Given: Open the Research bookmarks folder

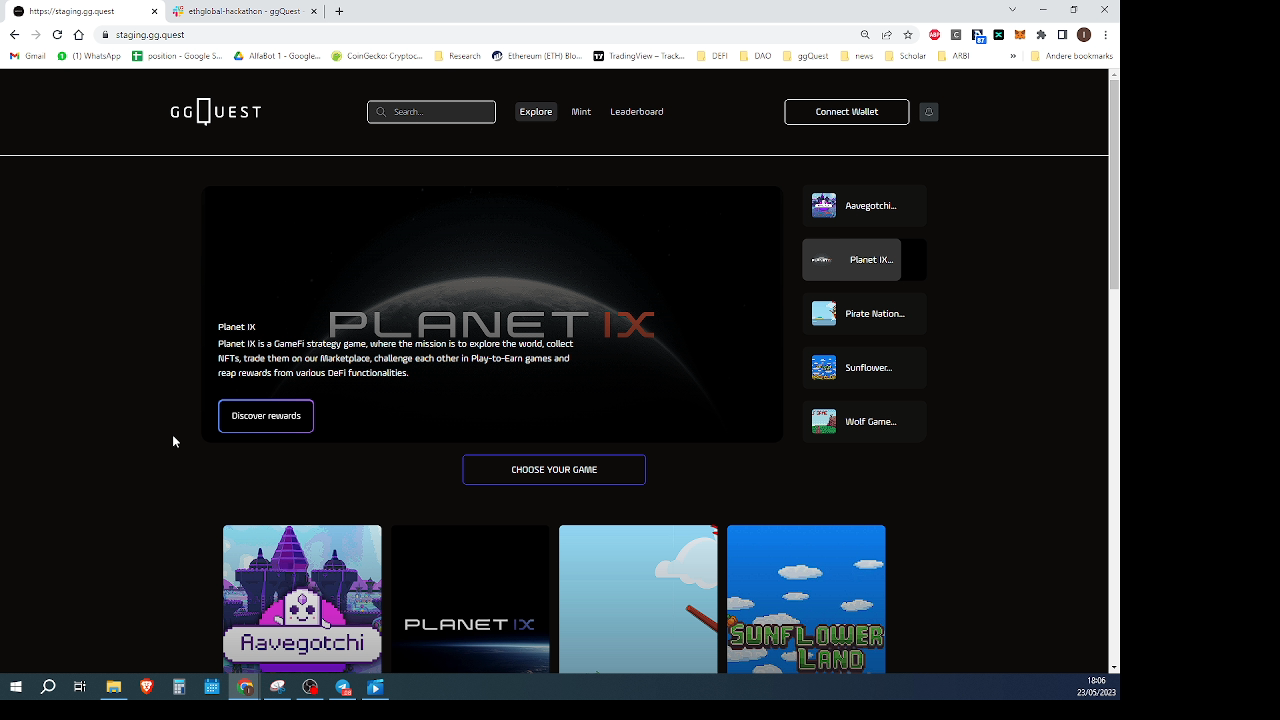Looking at the screenshot, I should pos(457,56).
